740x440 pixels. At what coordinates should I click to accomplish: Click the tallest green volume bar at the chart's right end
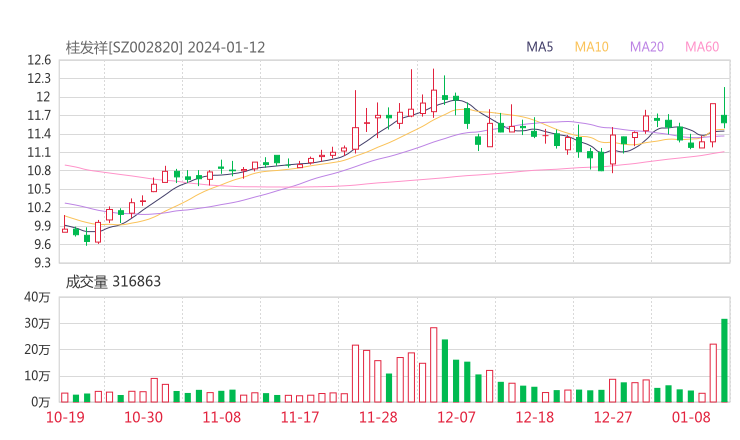pos(724,361)
